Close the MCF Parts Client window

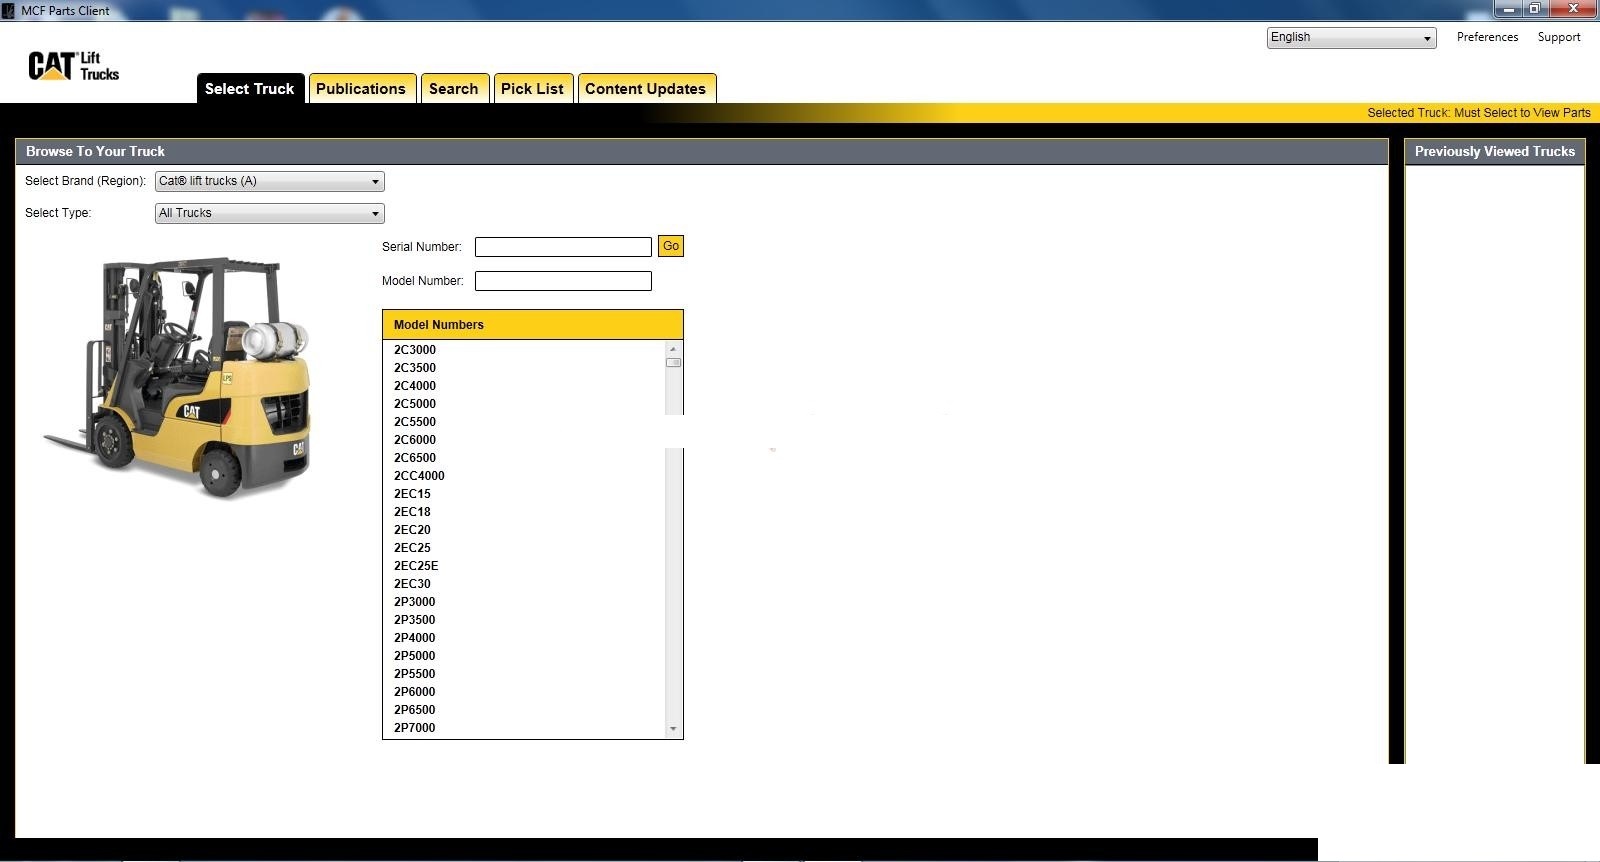(1574, 9)
